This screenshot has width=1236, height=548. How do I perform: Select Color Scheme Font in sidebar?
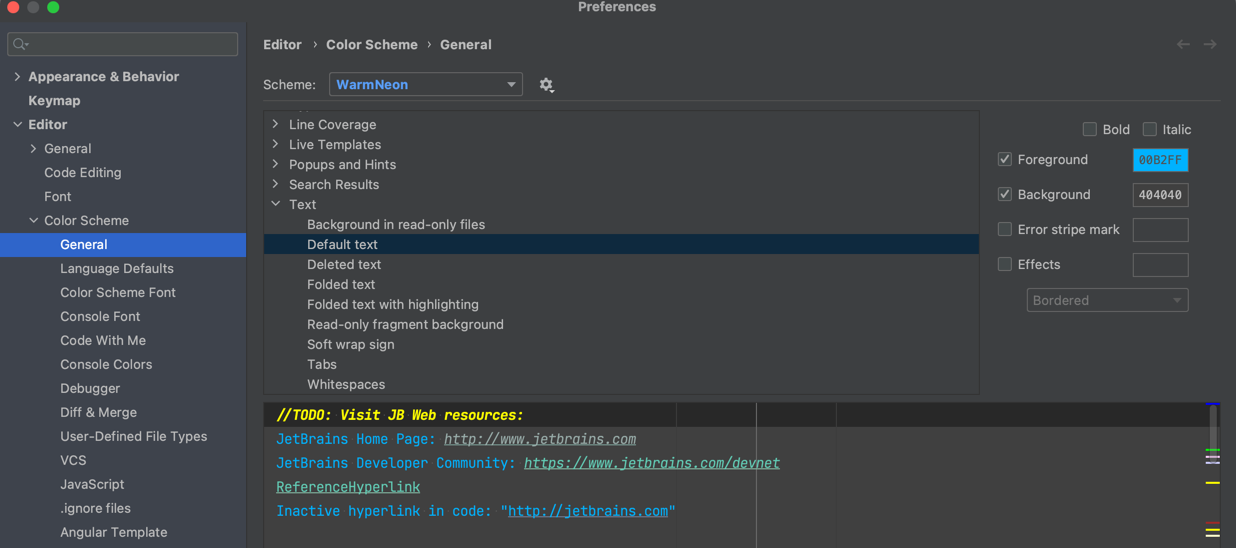tap(118, 292)
